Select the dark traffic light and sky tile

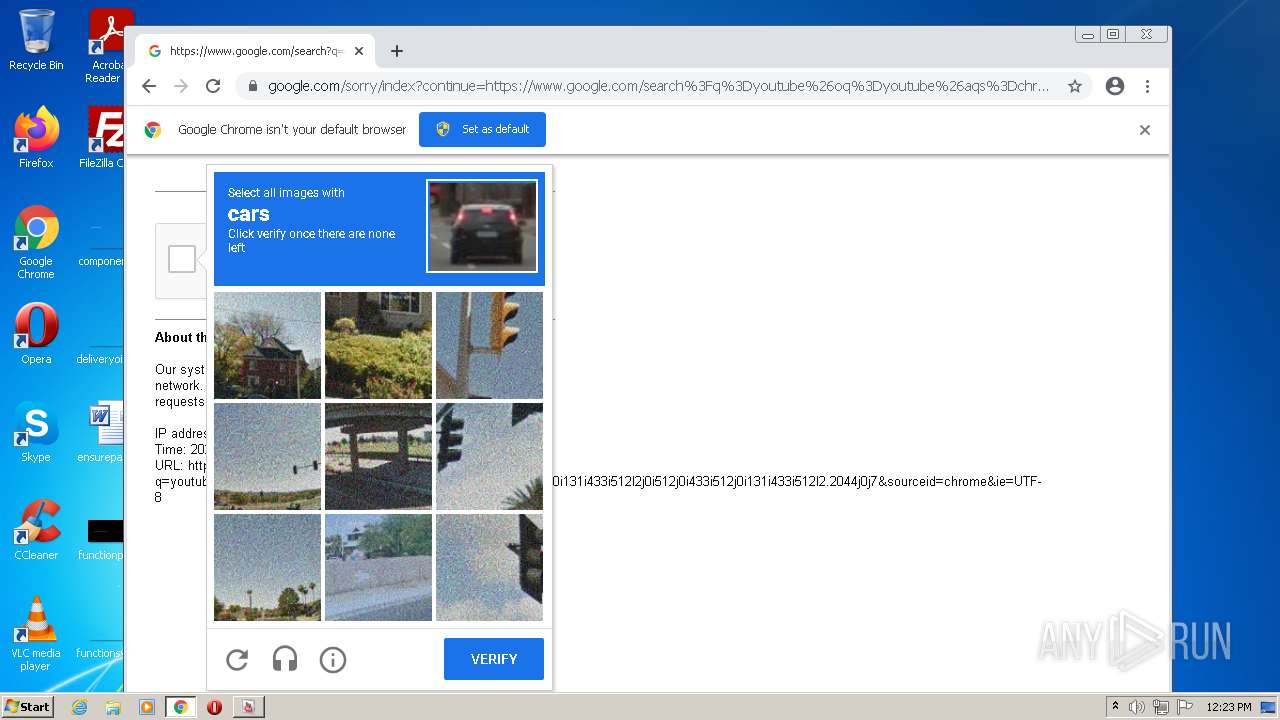click(489, 456)
